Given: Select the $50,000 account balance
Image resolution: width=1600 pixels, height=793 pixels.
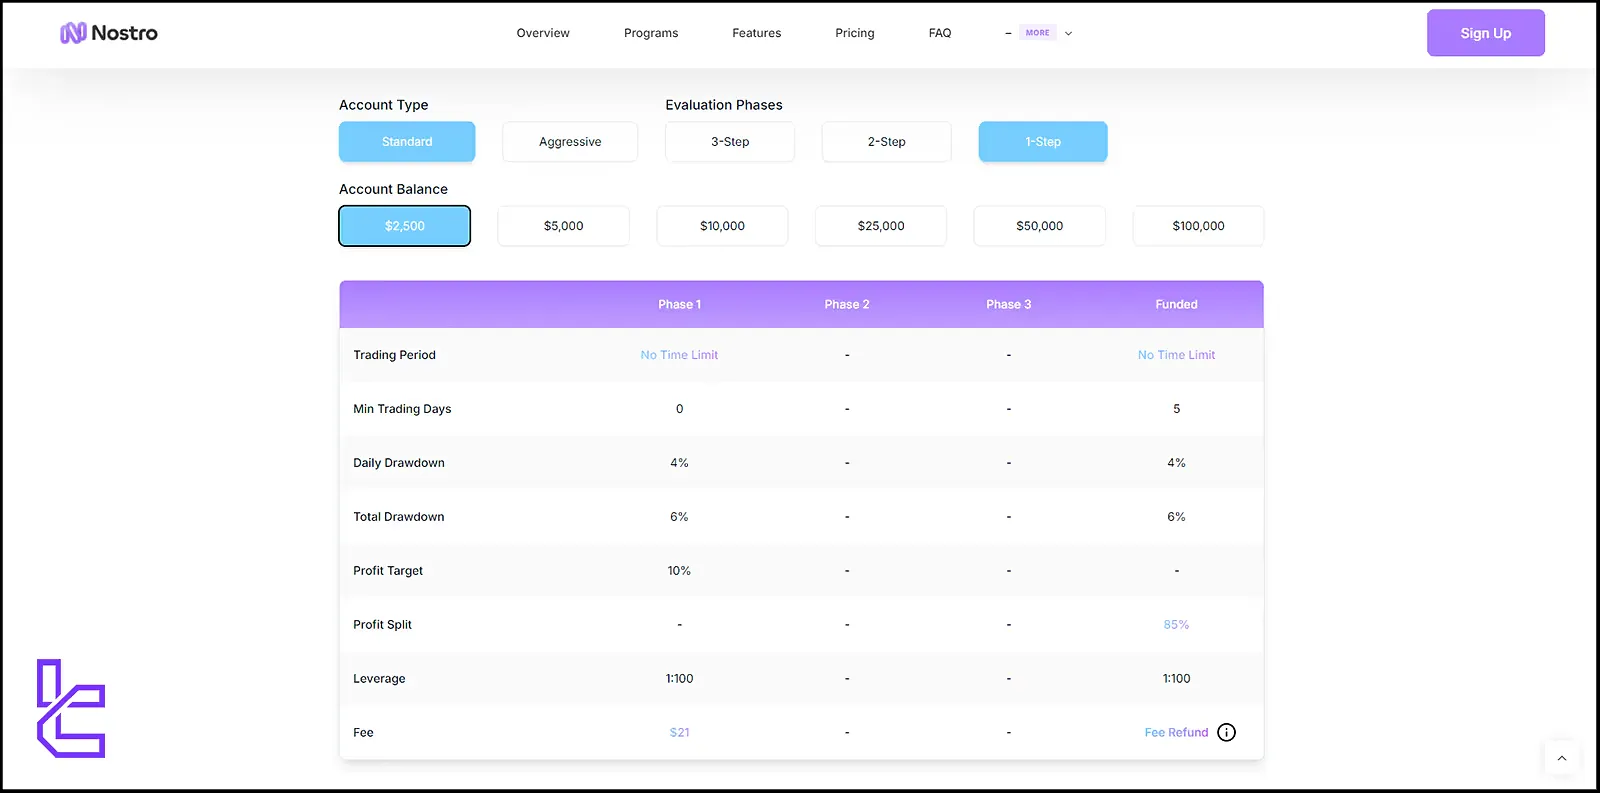Looking at the screenshot, I should tap(1040, 226).
